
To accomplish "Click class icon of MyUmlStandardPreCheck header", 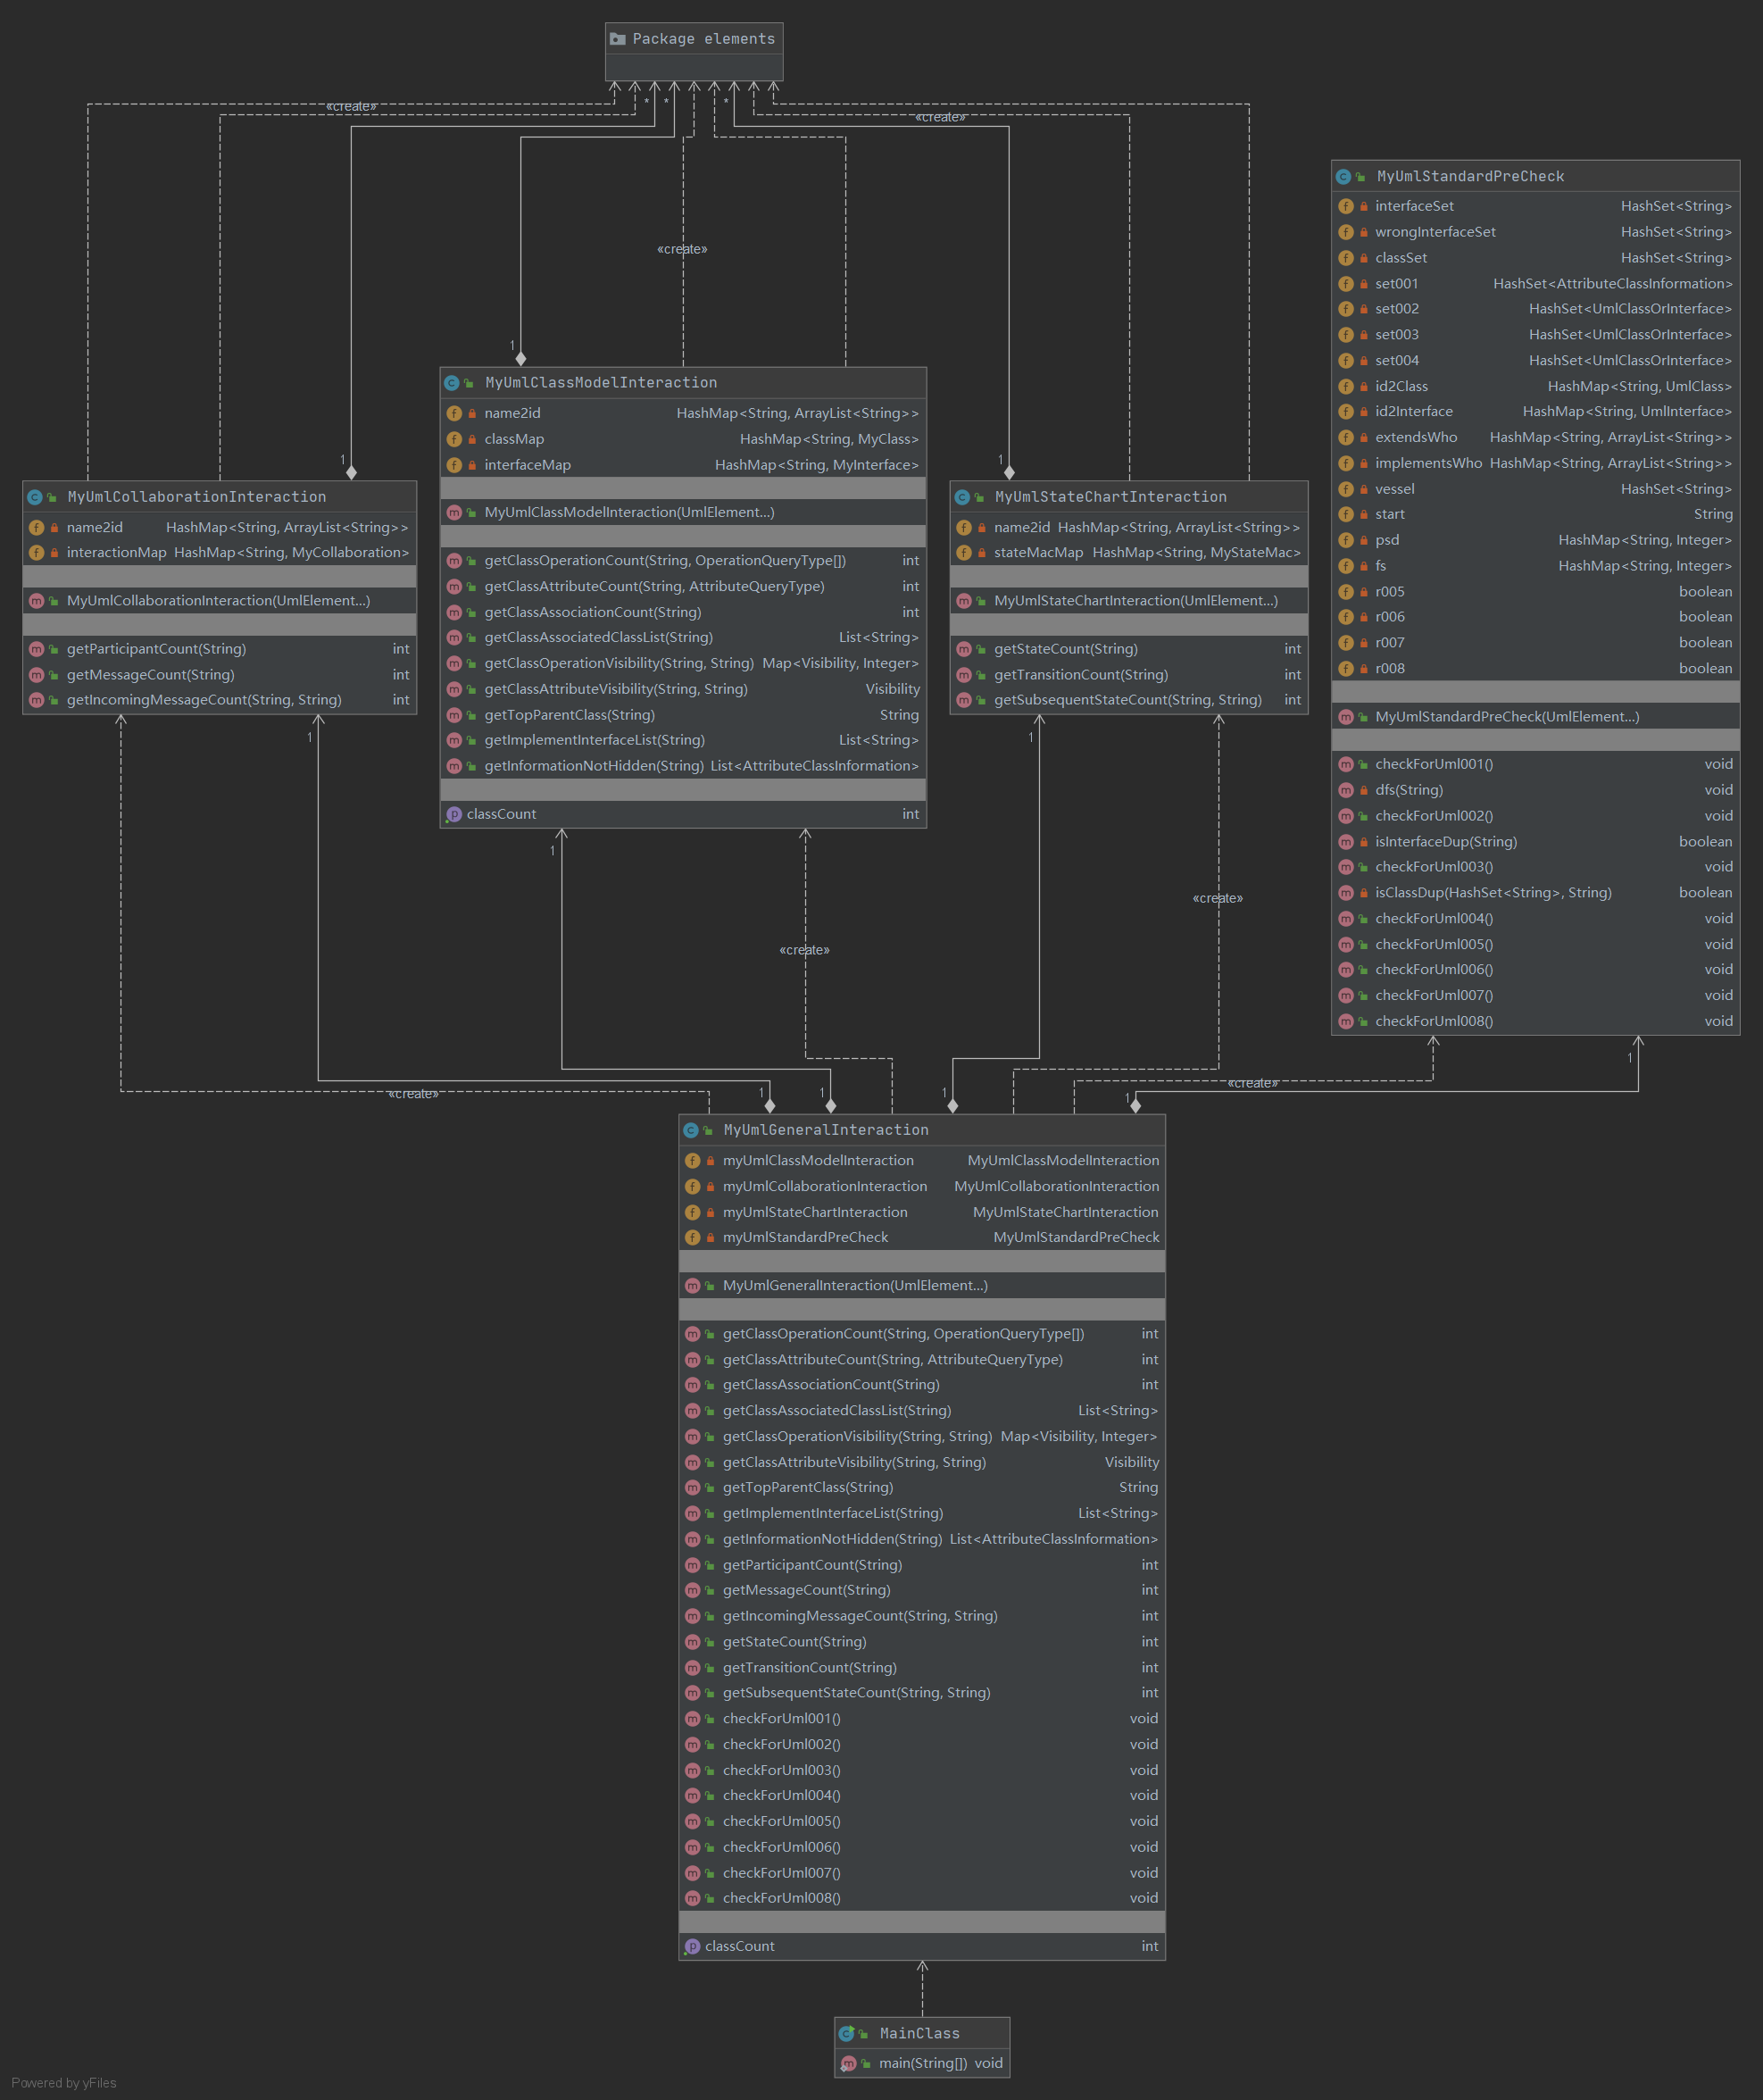I will click(1344, 177).
